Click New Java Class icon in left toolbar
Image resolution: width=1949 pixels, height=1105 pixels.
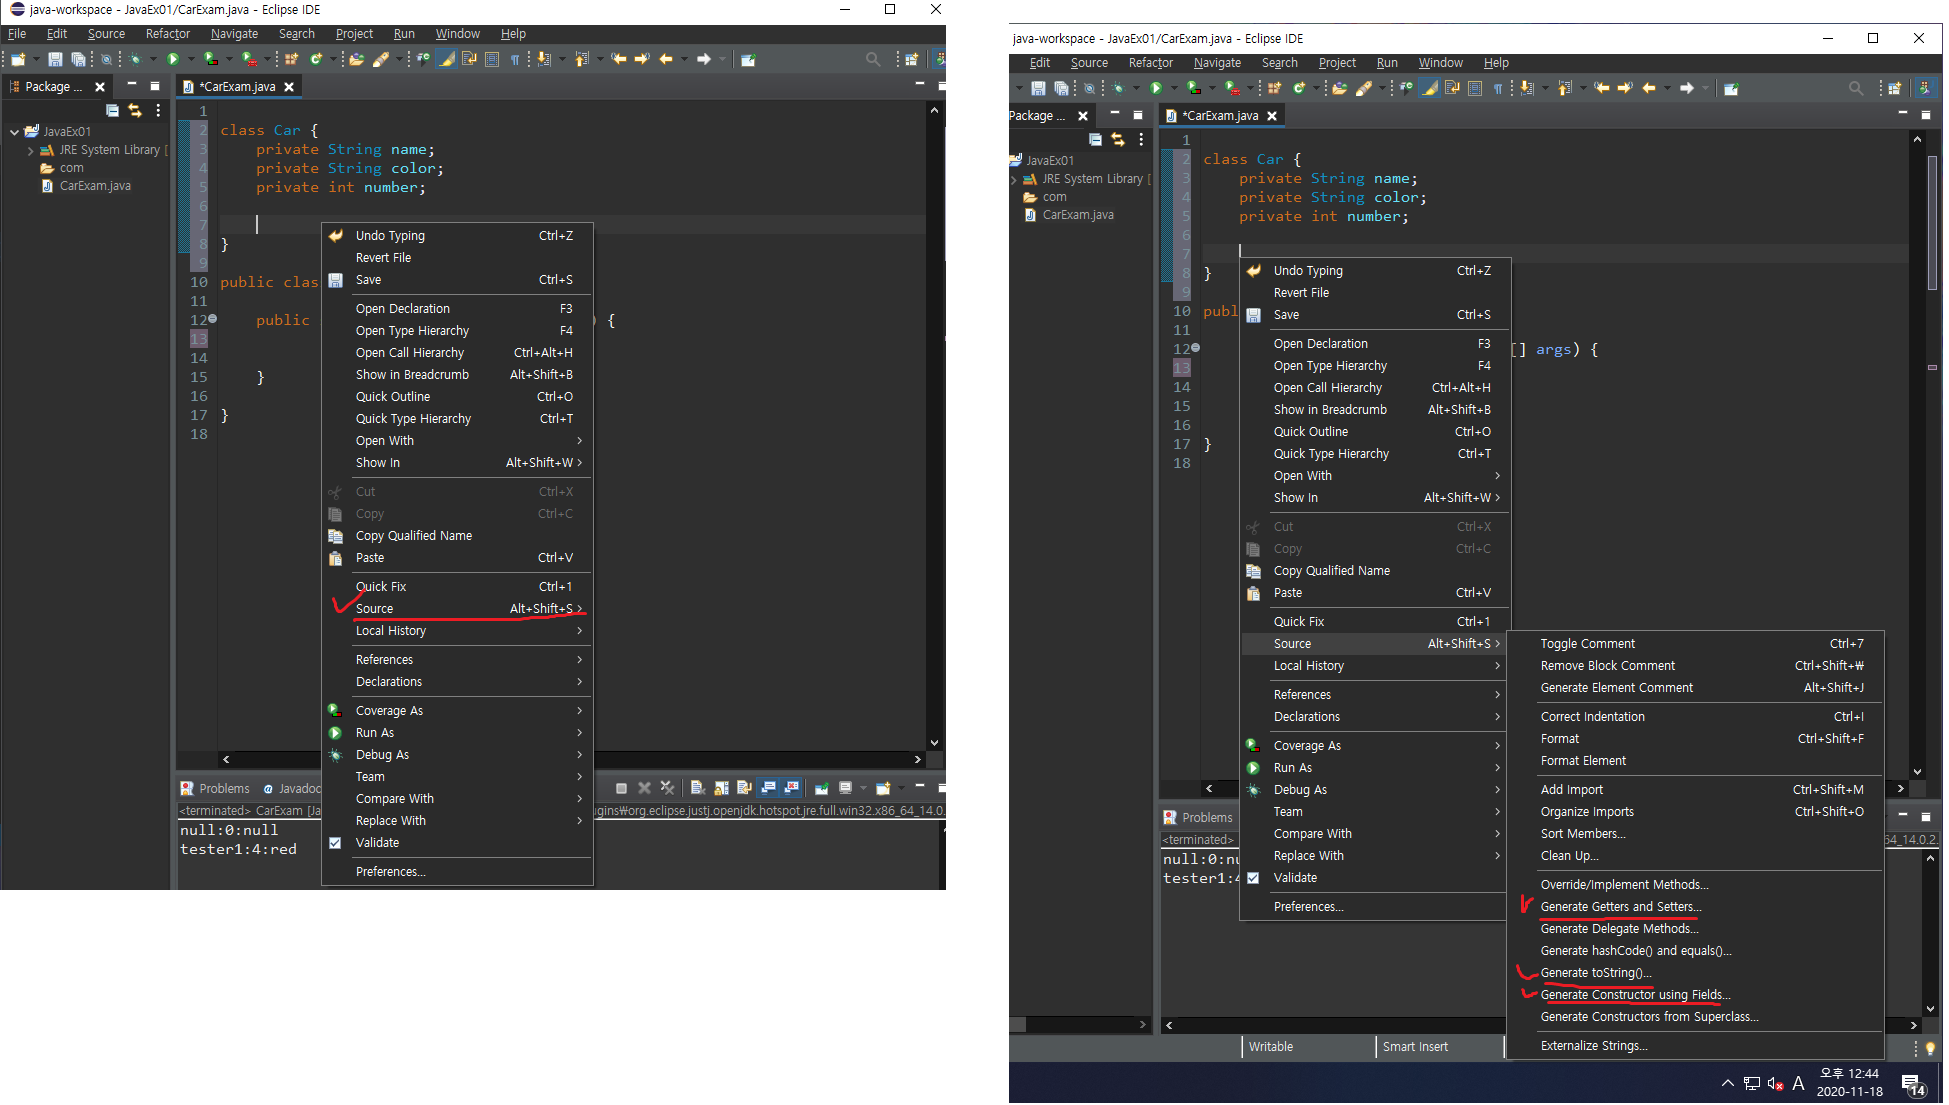coord(315,60)
